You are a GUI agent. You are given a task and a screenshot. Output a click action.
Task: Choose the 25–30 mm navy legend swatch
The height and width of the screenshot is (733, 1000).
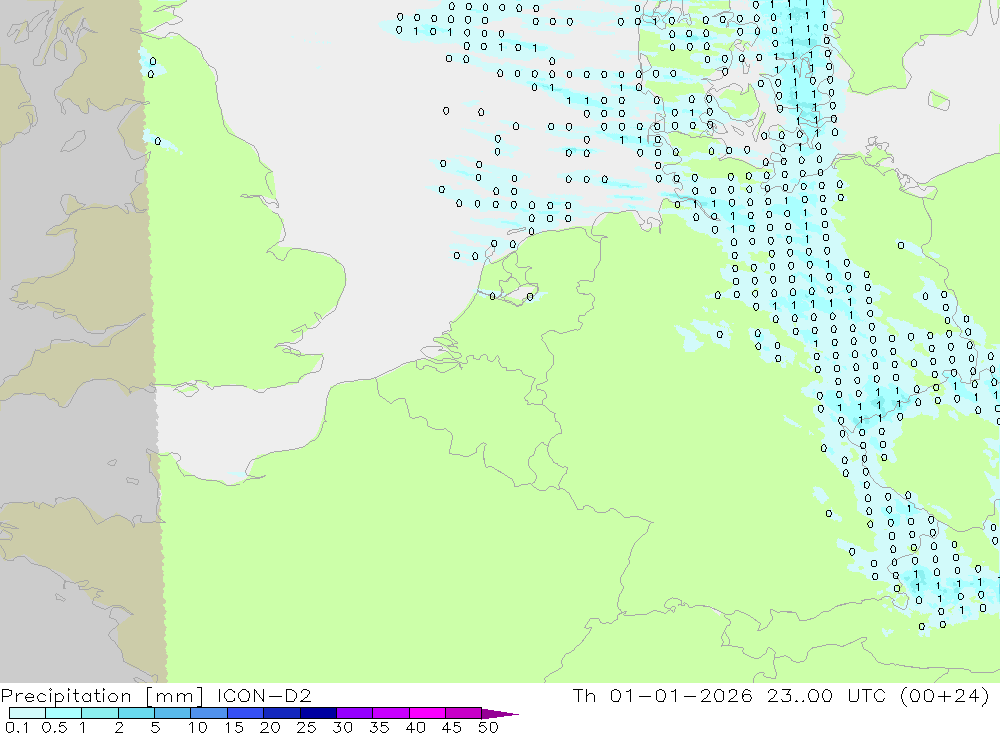318,713
